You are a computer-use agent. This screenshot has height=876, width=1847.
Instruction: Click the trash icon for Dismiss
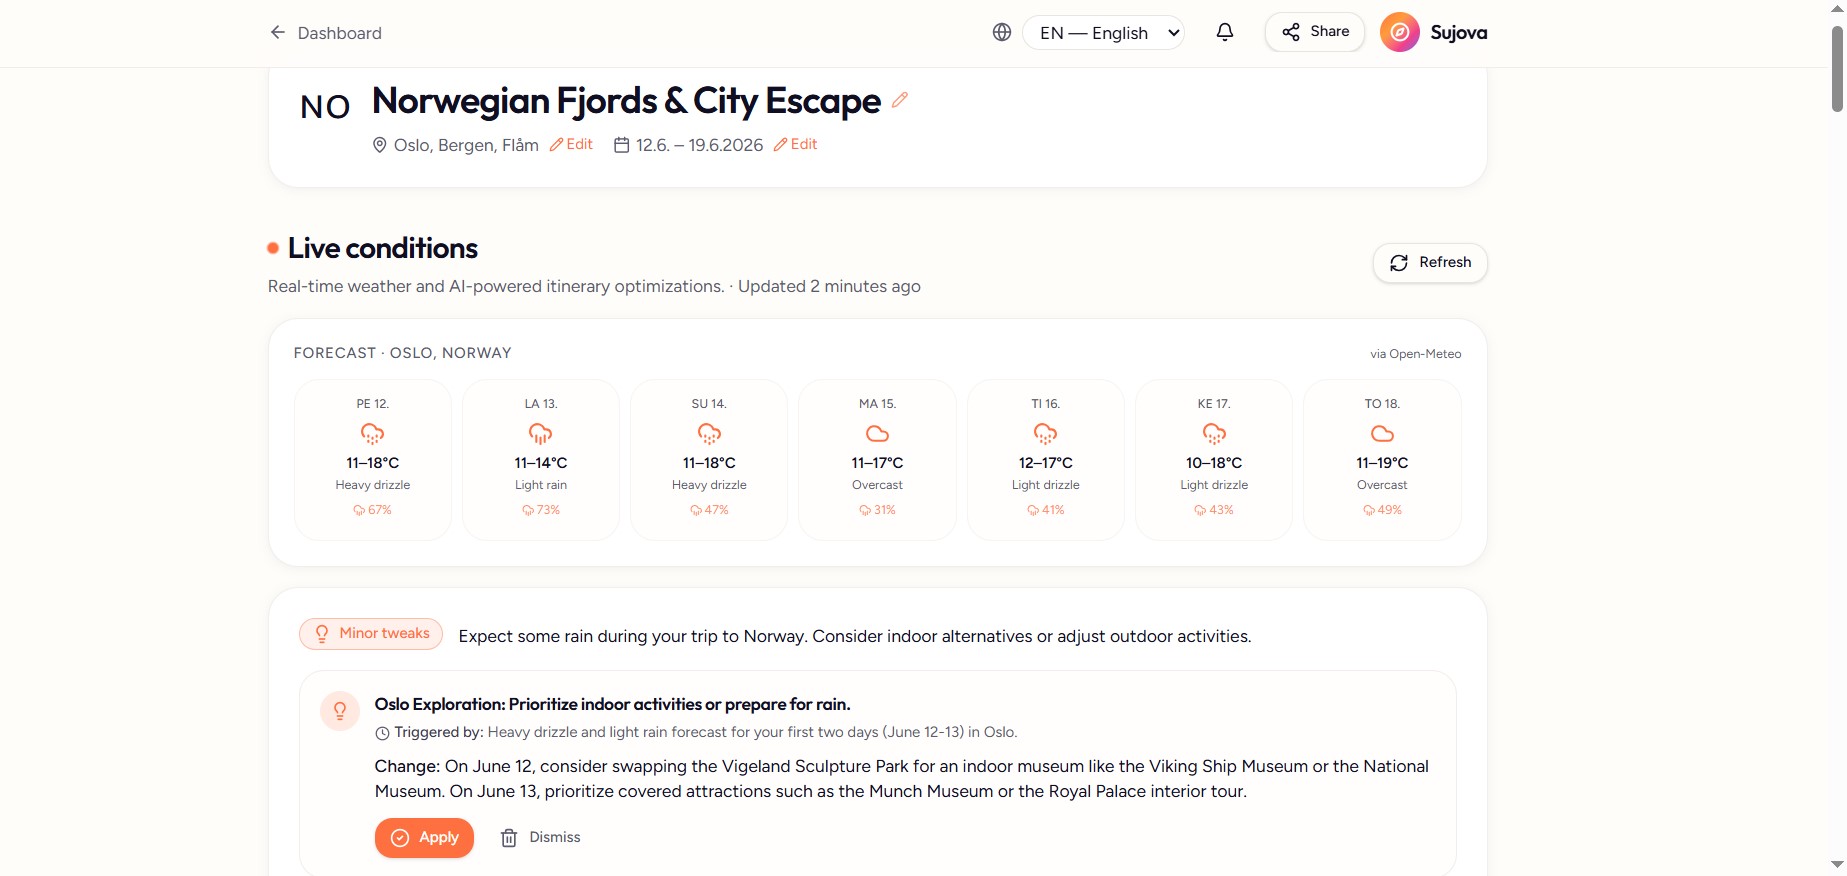509,838
